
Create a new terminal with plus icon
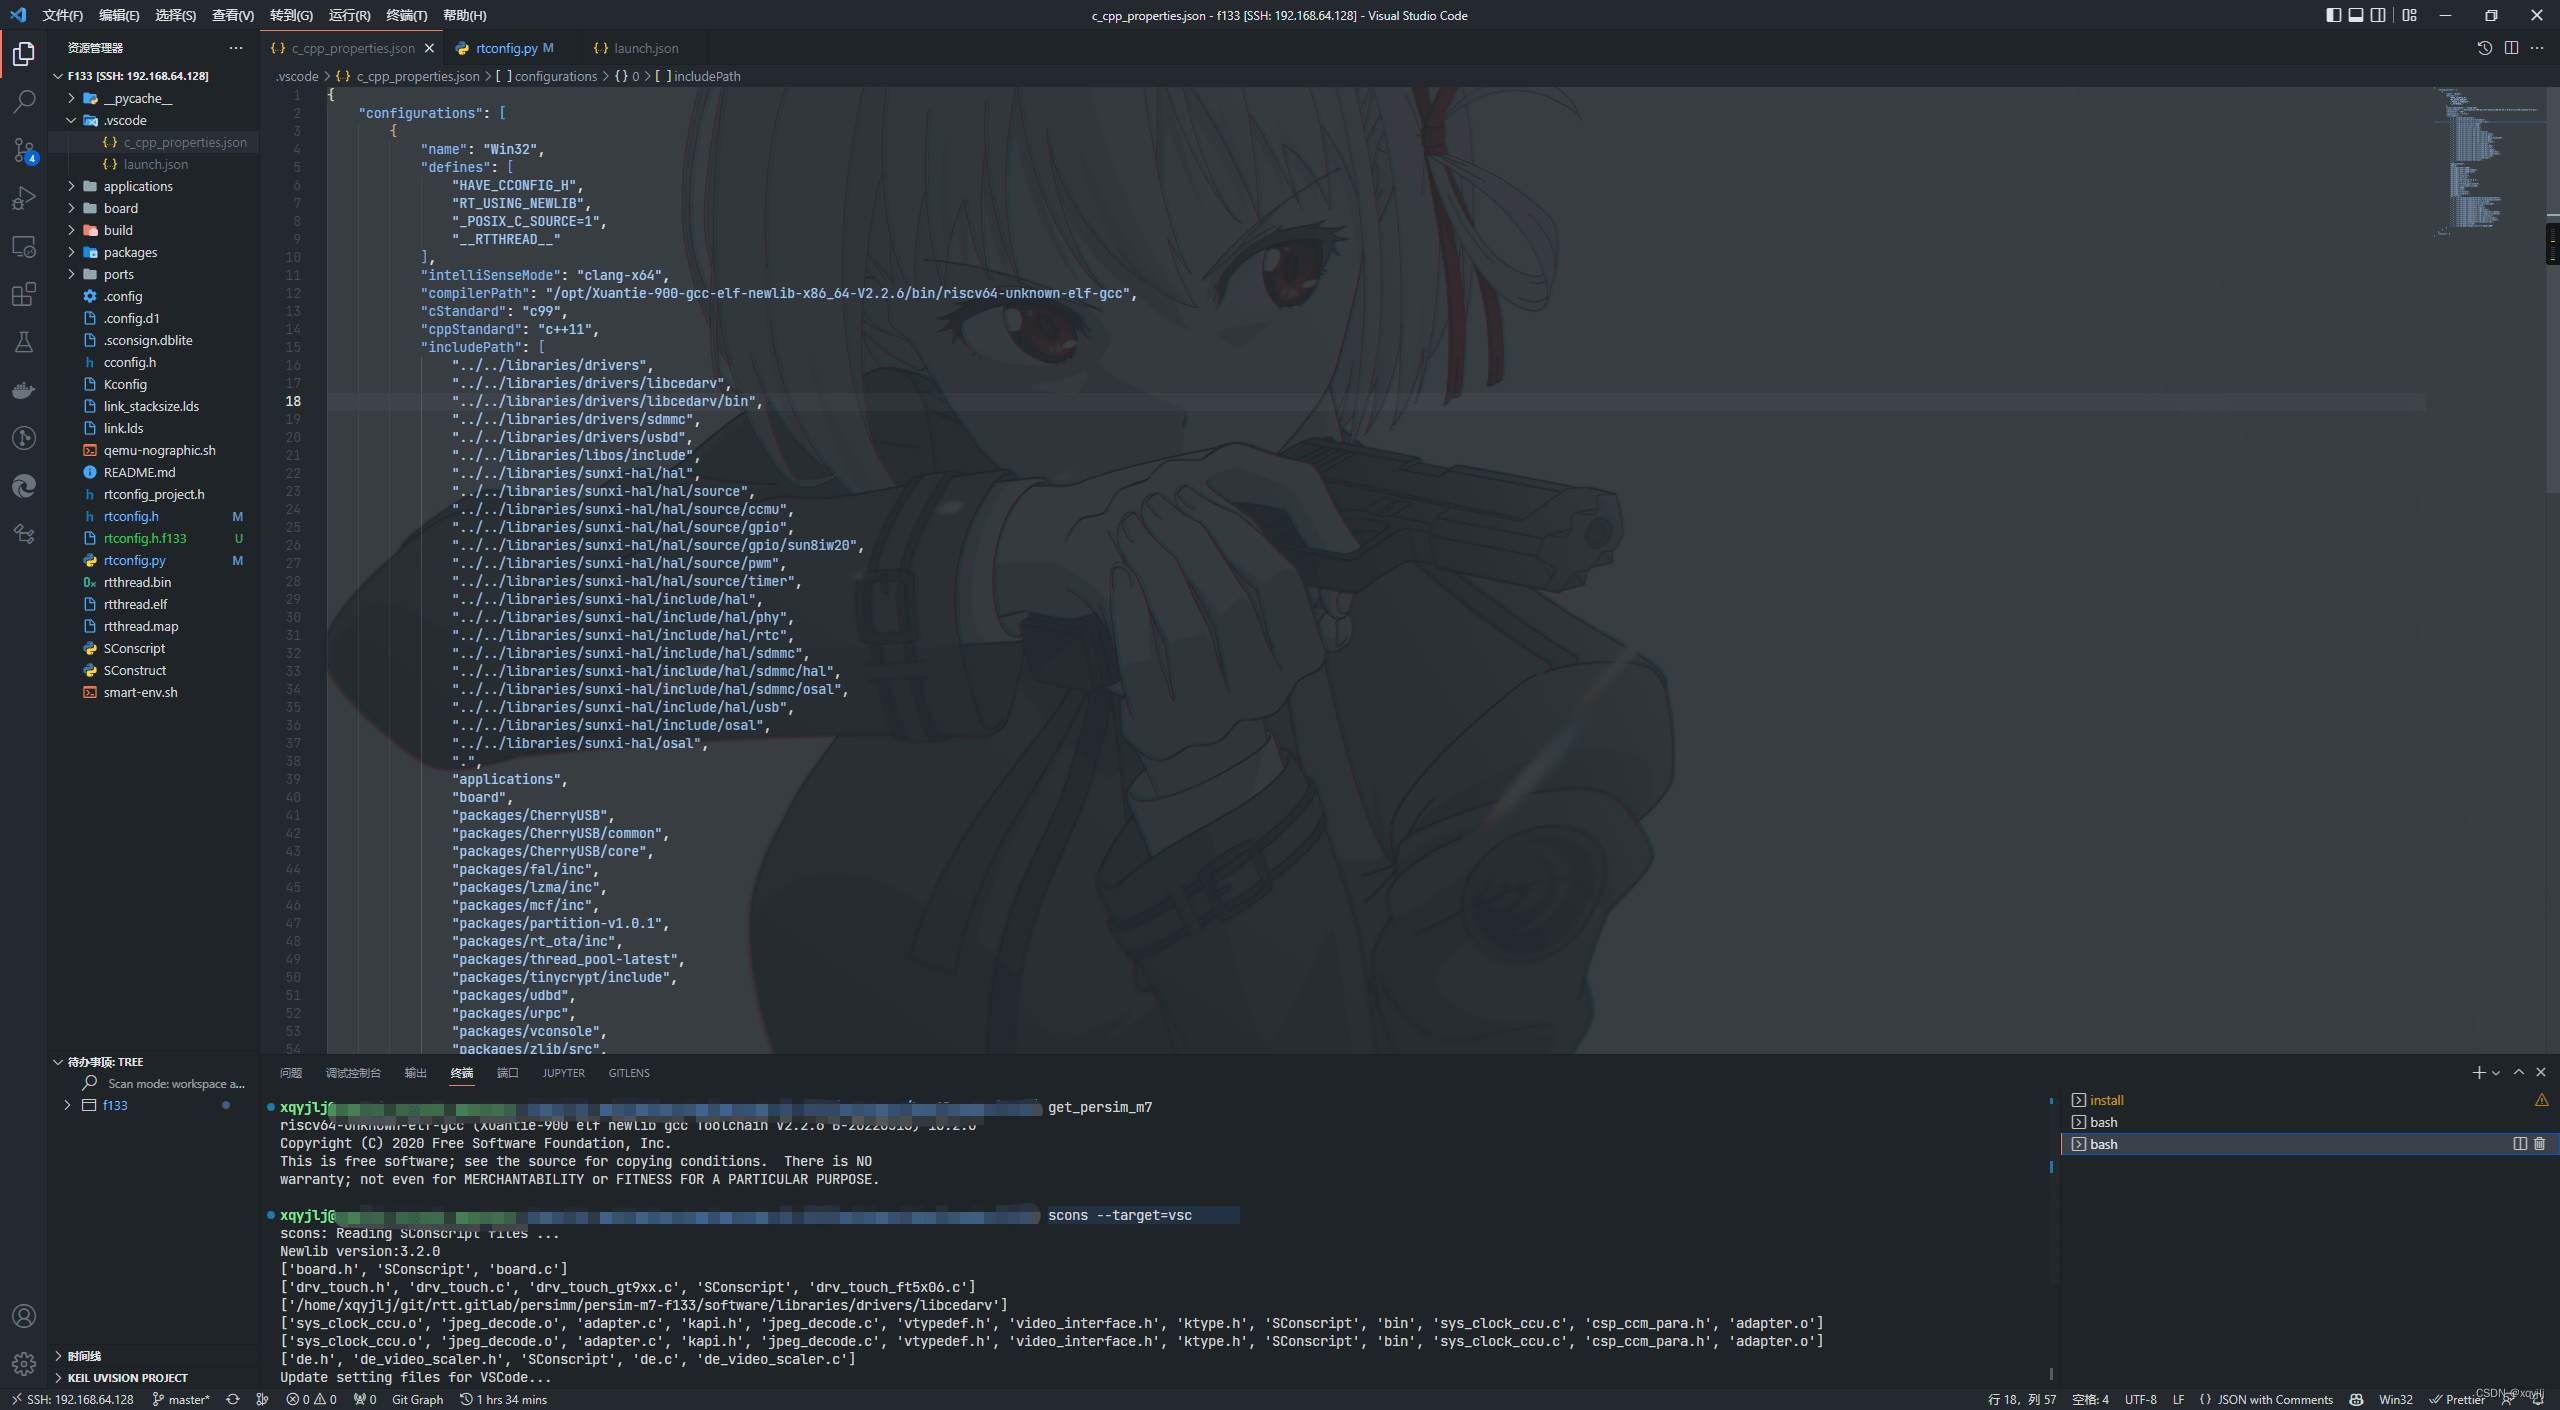click(x=2478, y=1072)
